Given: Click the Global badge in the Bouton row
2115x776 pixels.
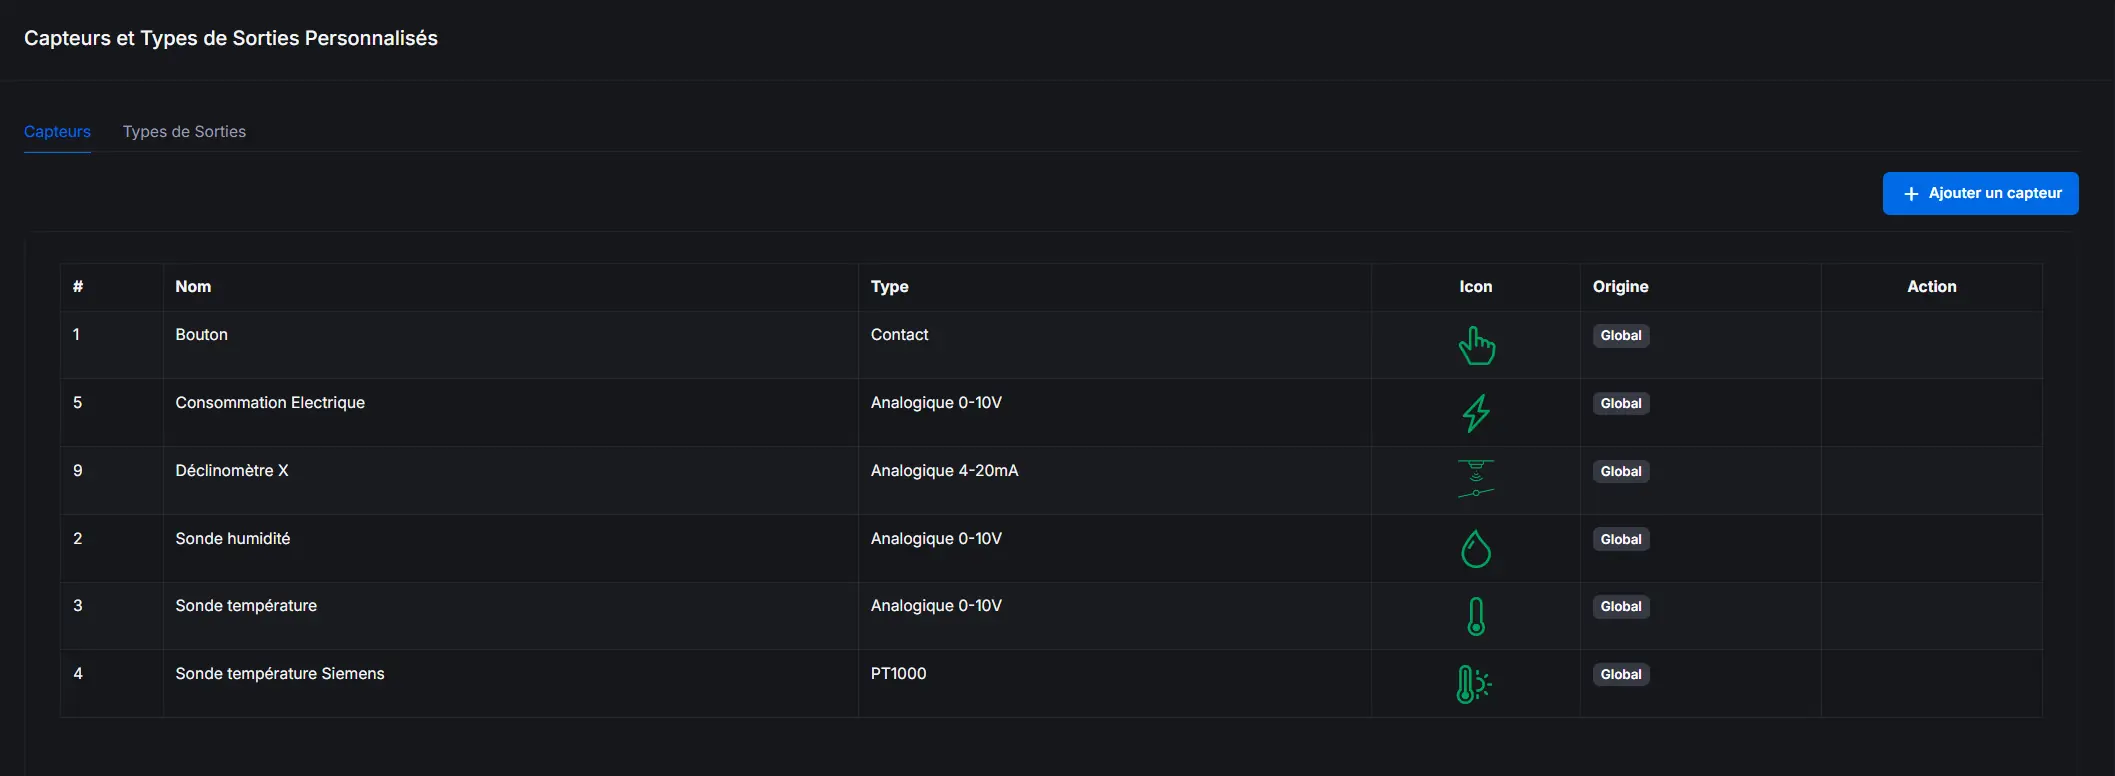Looking at the screenshot, I should point(1621,336).
